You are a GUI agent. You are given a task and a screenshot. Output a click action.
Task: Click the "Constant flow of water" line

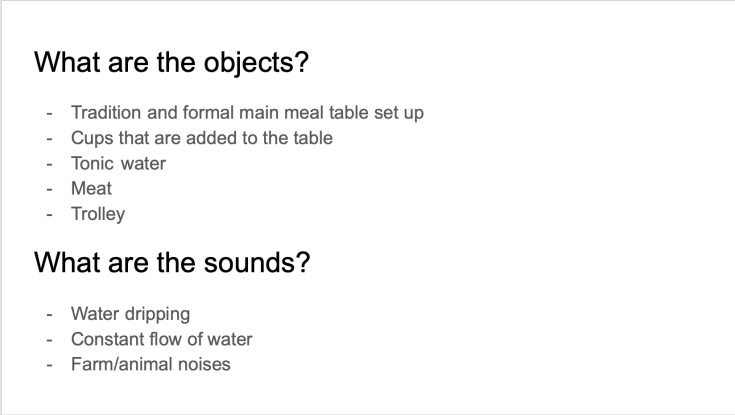click(x=161, y=339)
